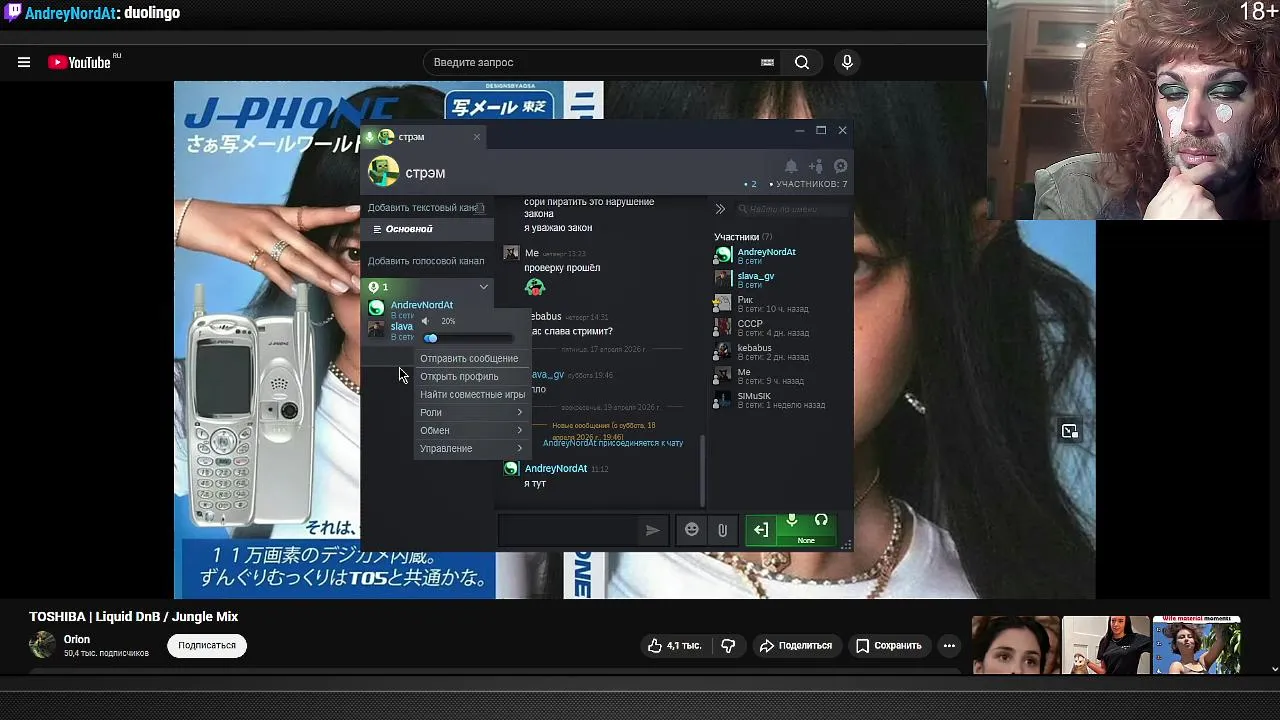
Task: Click invite friend icon in chat header
Action: [x=815, y=166]
